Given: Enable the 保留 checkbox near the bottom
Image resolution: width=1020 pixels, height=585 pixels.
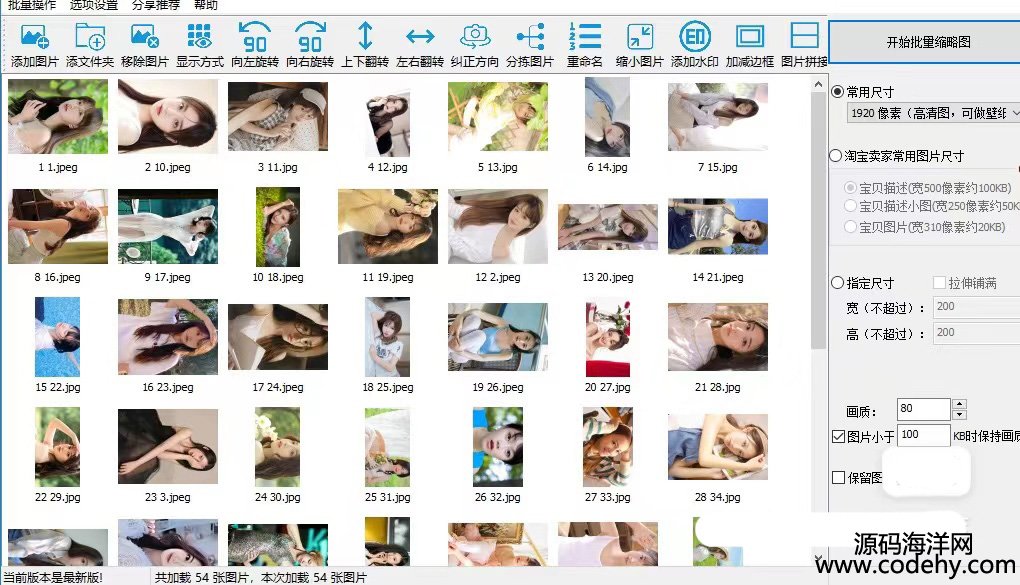Looking at the screenshot, I should pyautogui.click(x=839, y=478).
